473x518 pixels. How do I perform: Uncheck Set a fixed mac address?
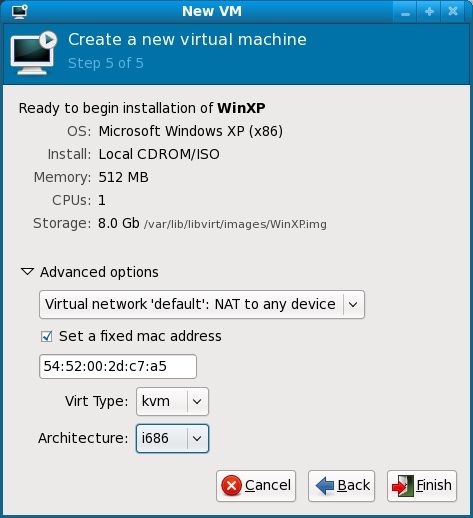[46, 336]
